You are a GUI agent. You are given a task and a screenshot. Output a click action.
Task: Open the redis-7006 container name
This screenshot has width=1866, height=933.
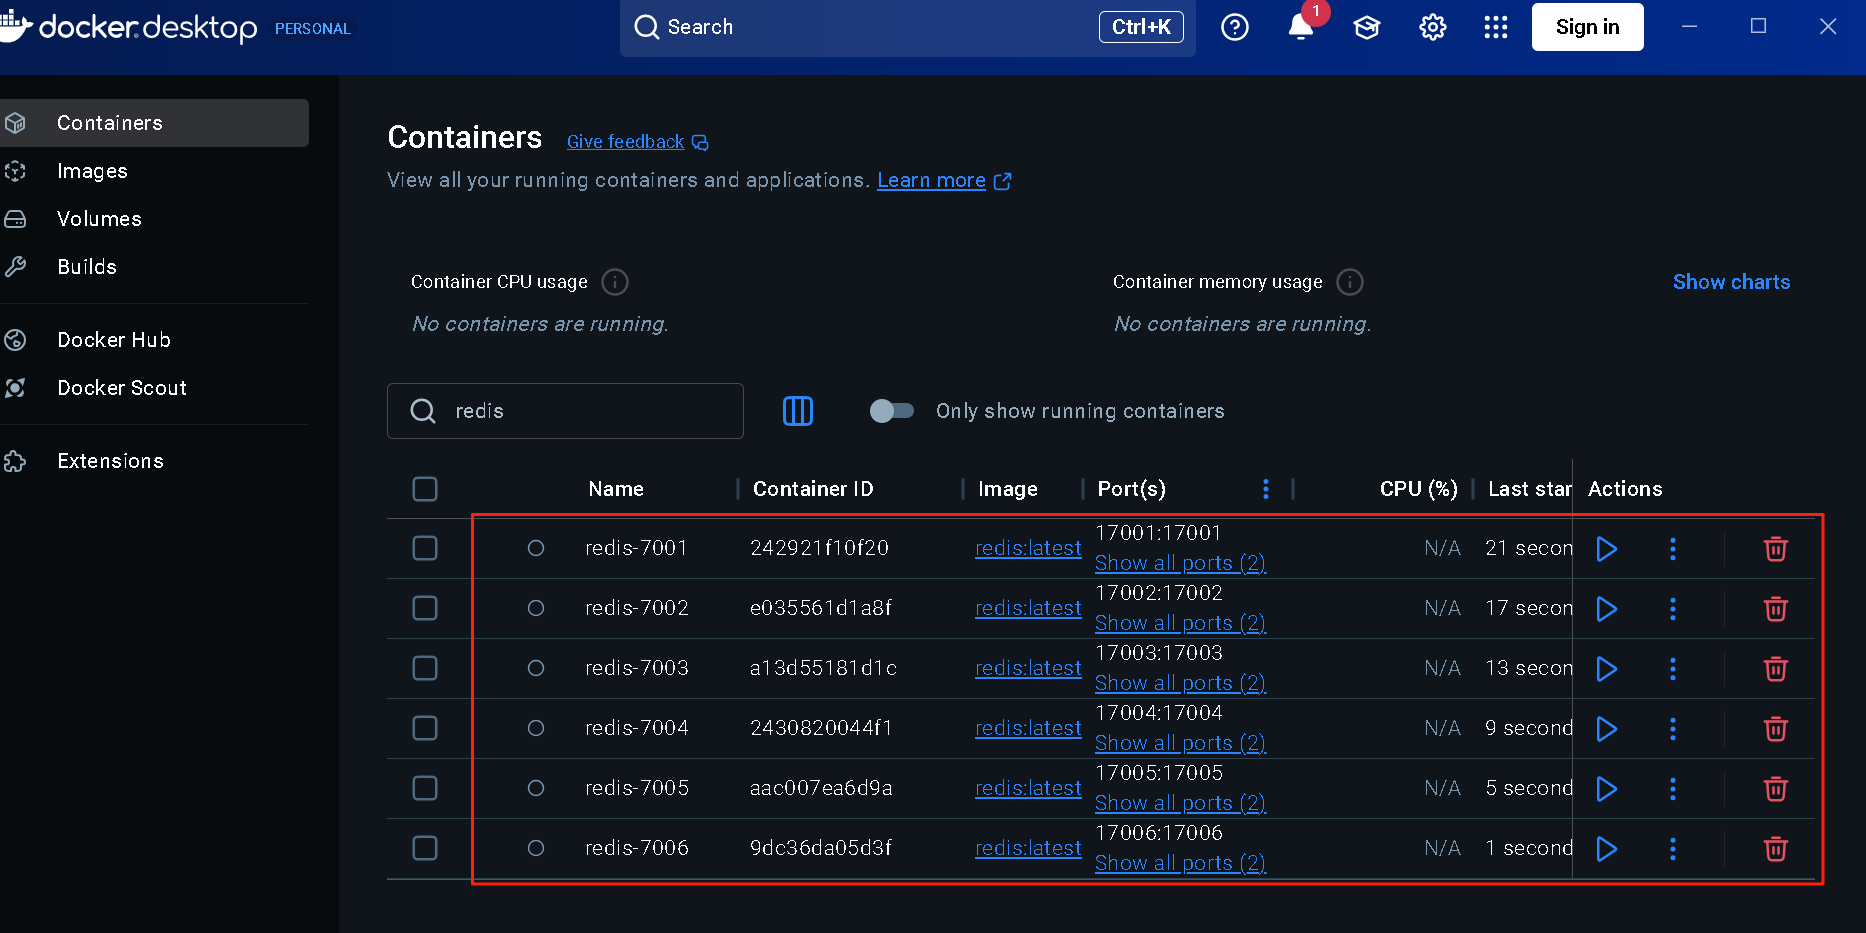pos(637,848)
